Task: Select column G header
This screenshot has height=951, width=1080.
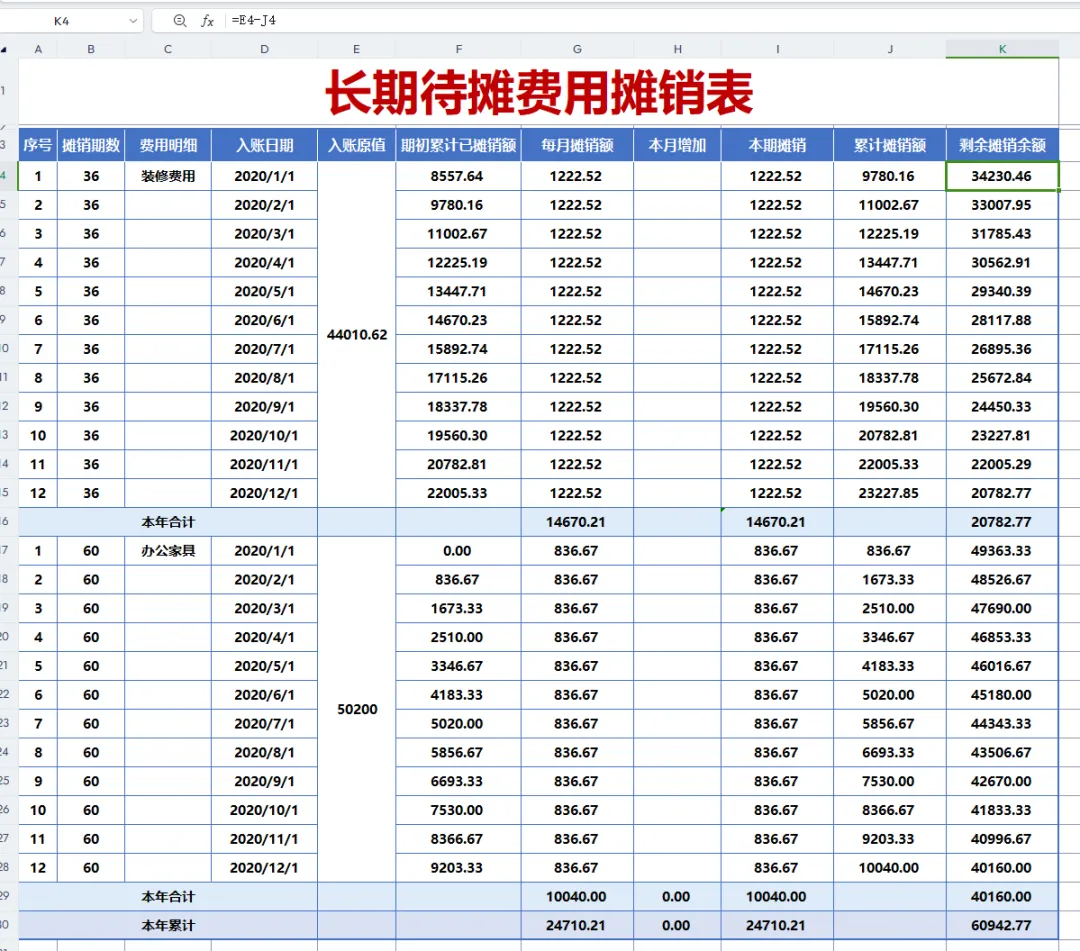Action: click(577, 50)
